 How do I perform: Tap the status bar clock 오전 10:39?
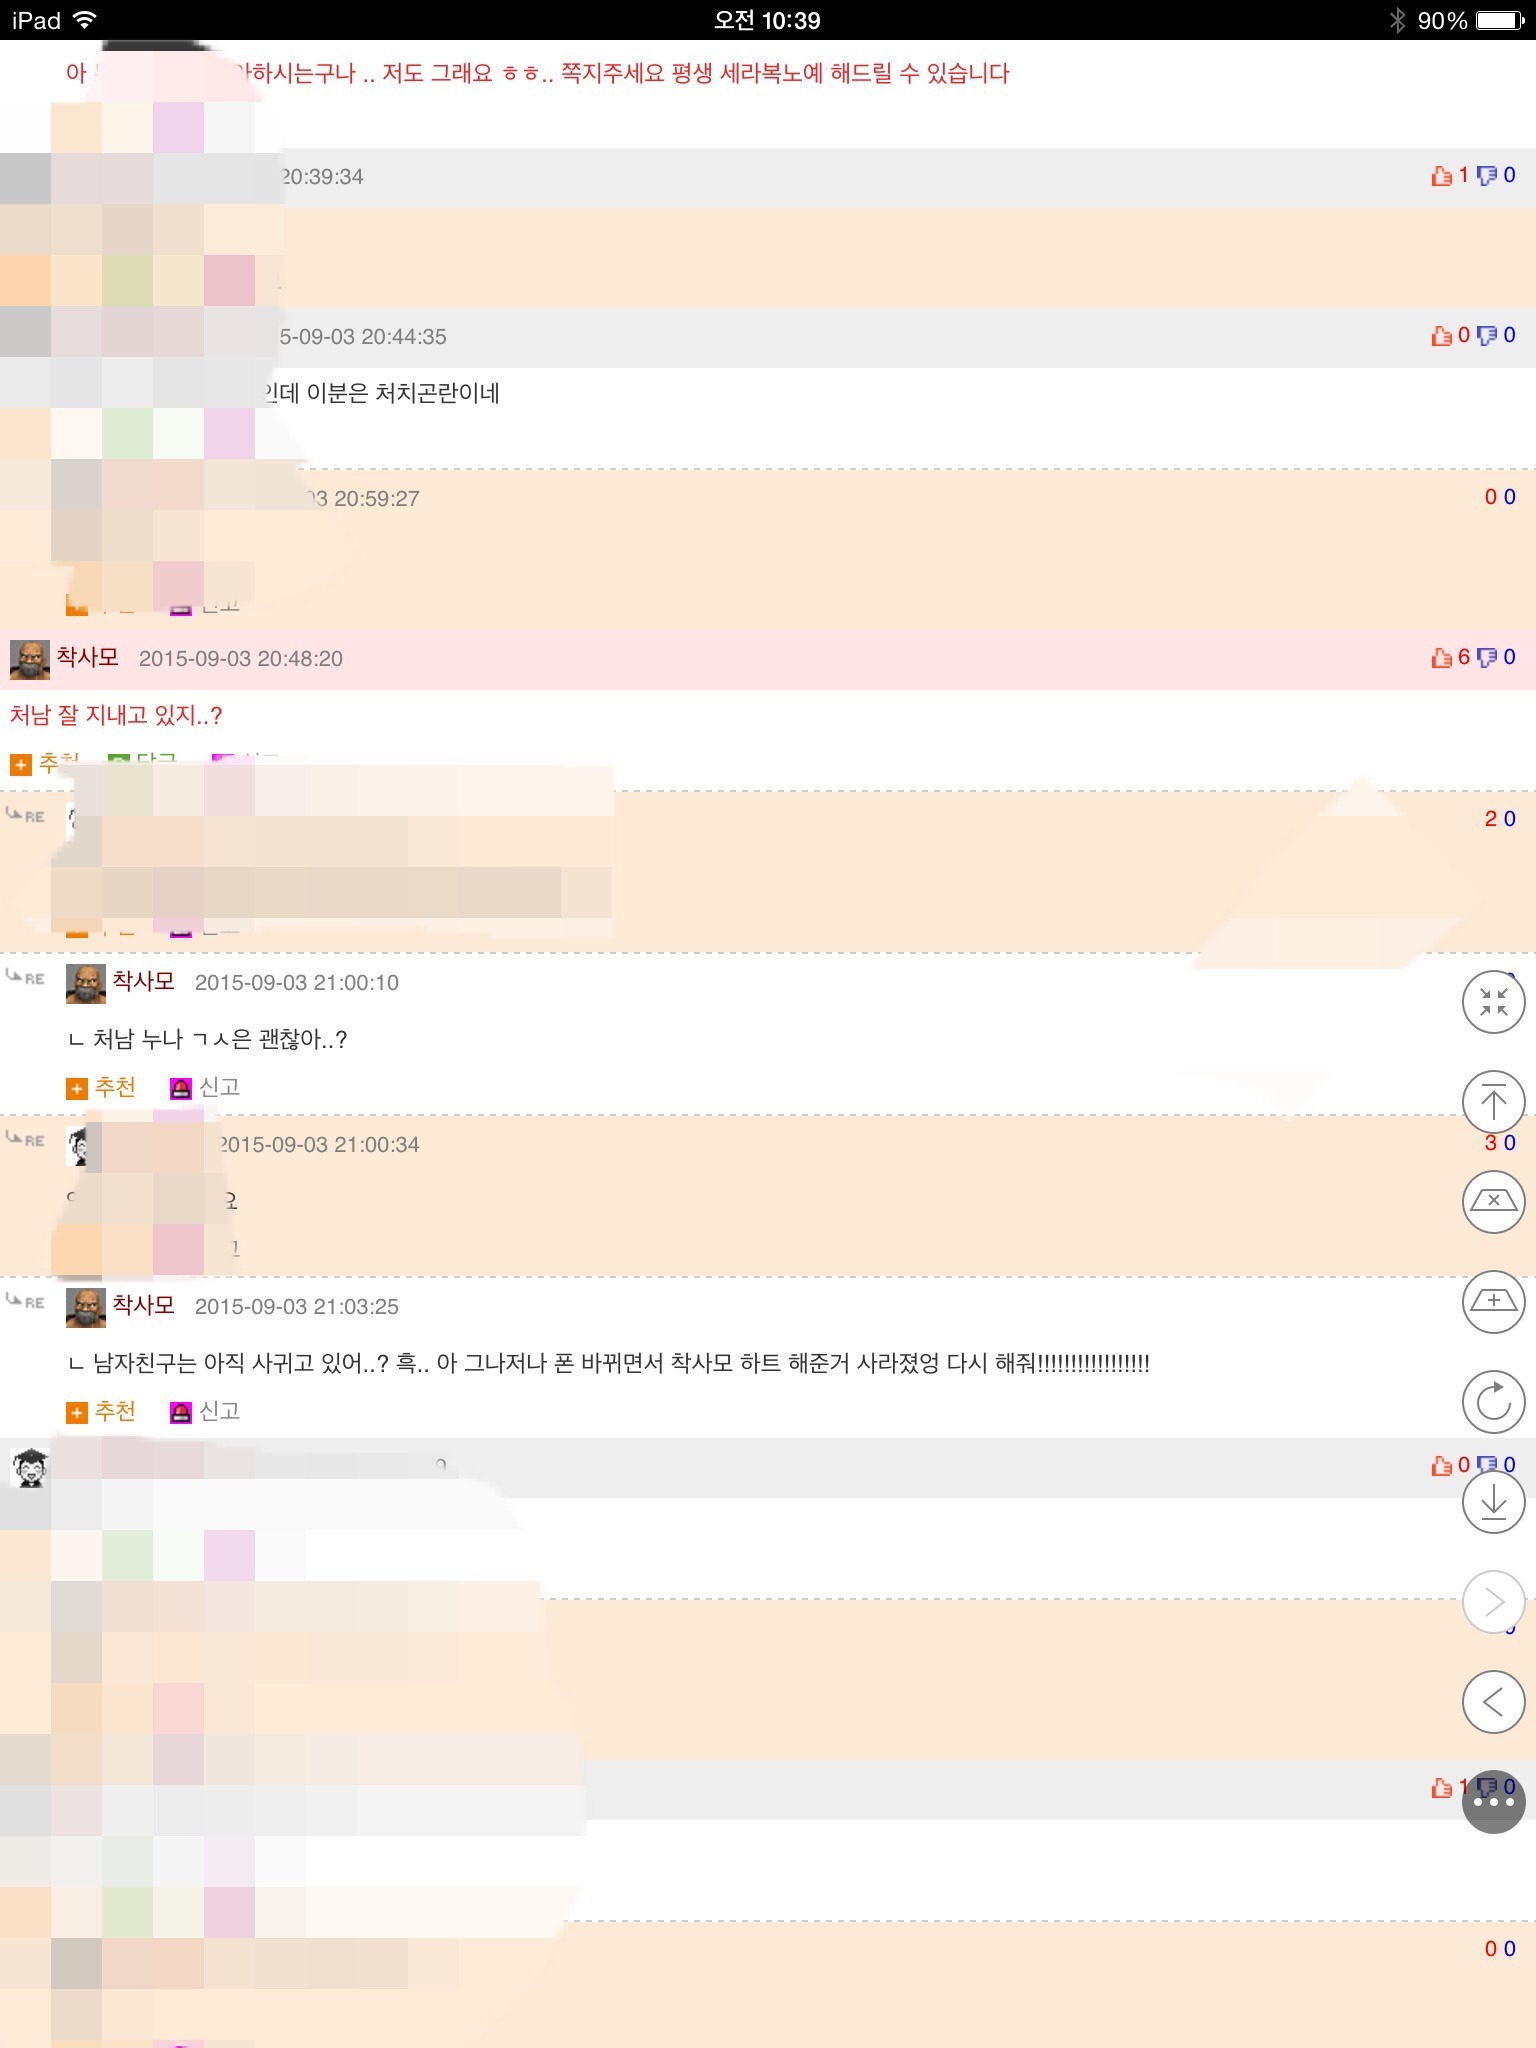[767, 20]
